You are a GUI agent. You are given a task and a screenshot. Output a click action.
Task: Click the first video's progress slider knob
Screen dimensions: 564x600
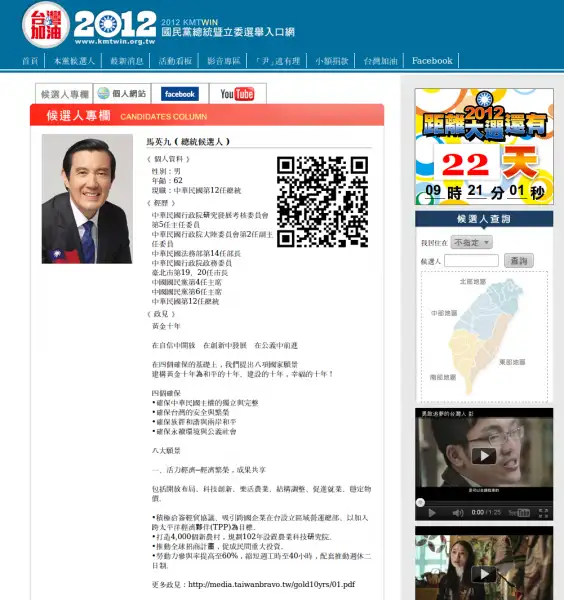click(421, 502)
